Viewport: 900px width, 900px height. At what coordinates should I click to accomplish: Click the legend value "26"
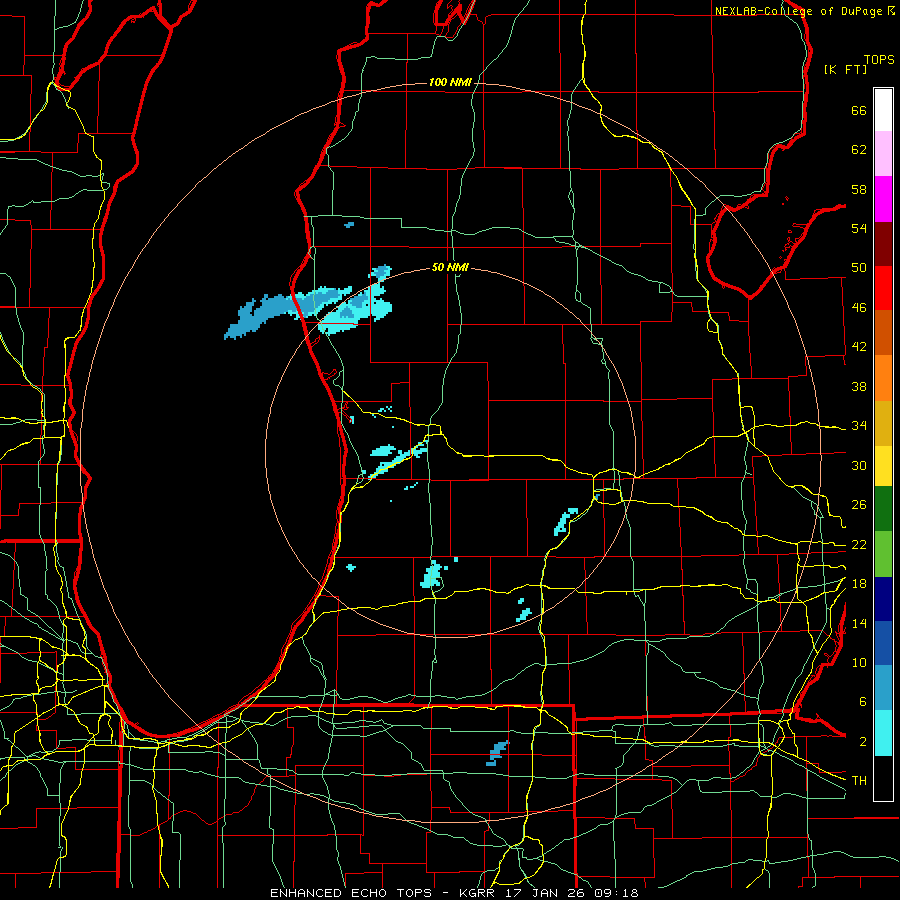(x=859, y=505)
